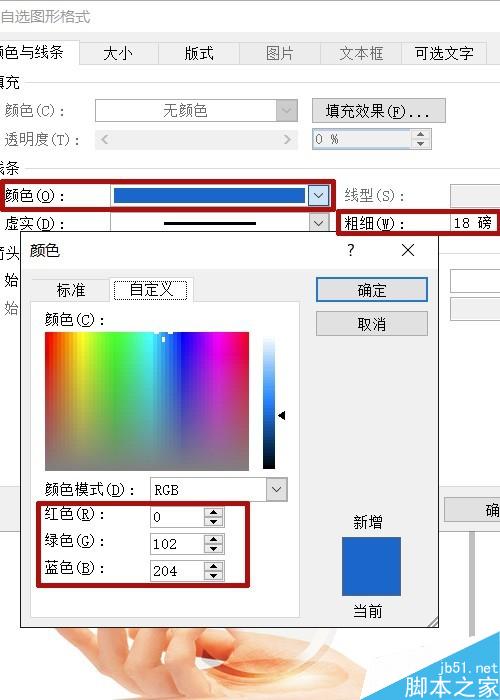This screenshot has height=700, width=500.
Task: Click the 红色(R) value field
Action: (177, 517)
